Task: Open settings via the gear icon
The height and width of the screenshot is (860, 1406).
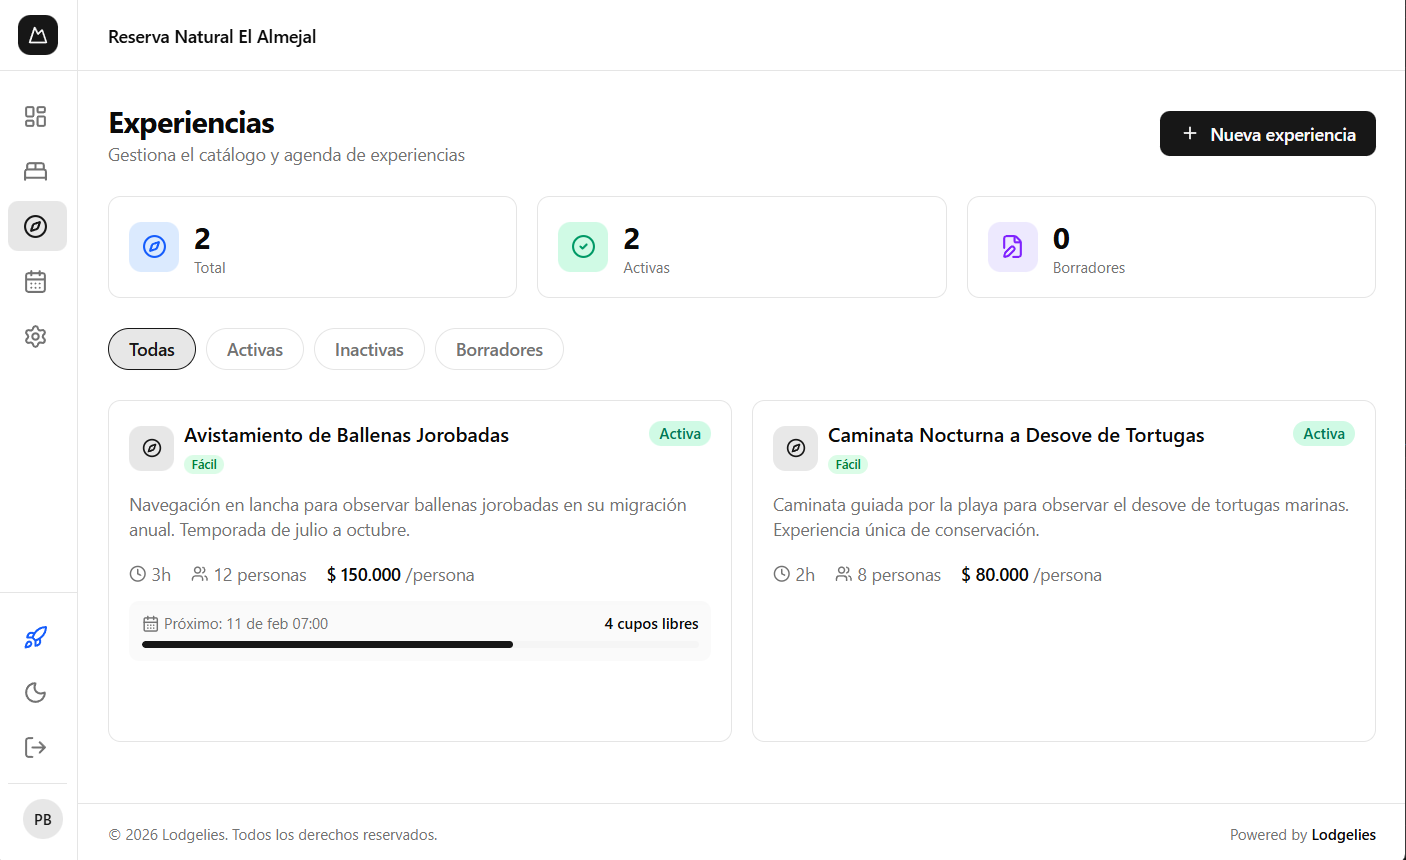Action: pyautogui.click(x=36, y=336)
